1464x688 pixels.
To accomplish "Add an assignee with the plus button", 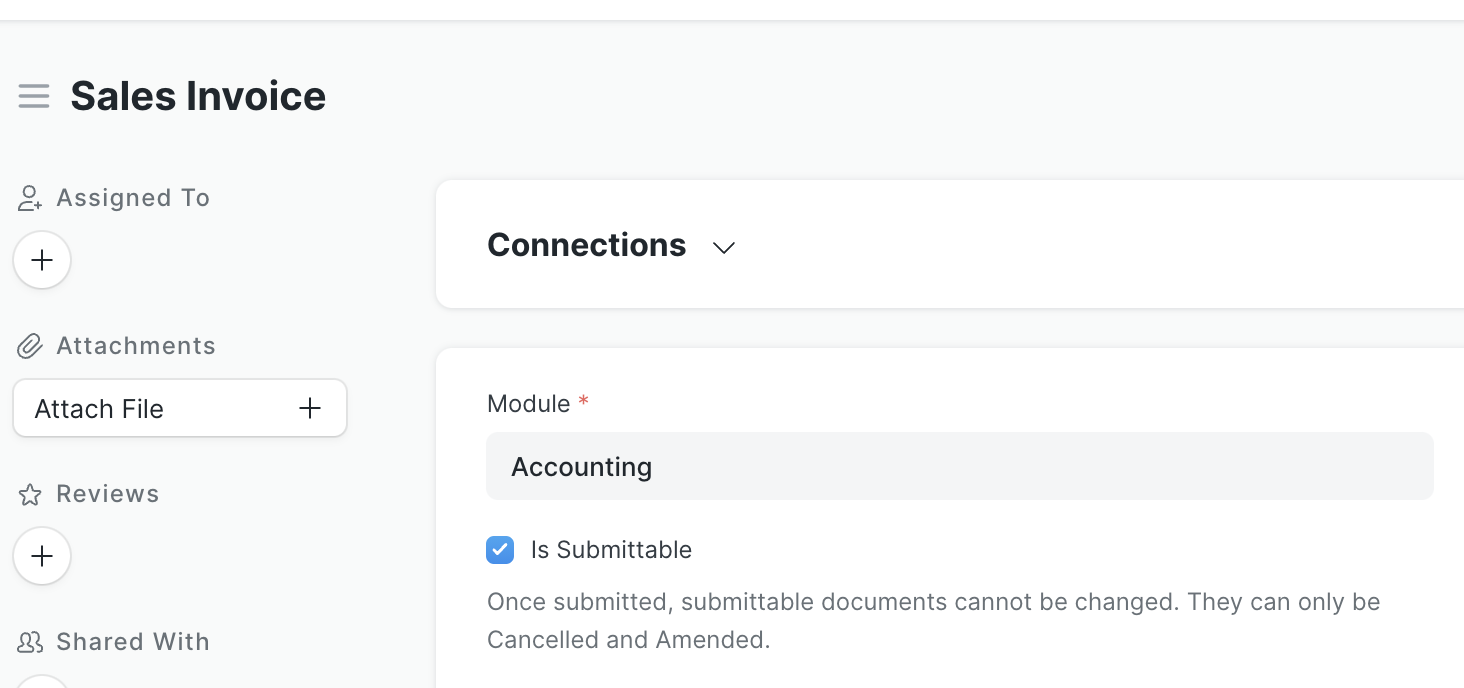I will (42, 260).
